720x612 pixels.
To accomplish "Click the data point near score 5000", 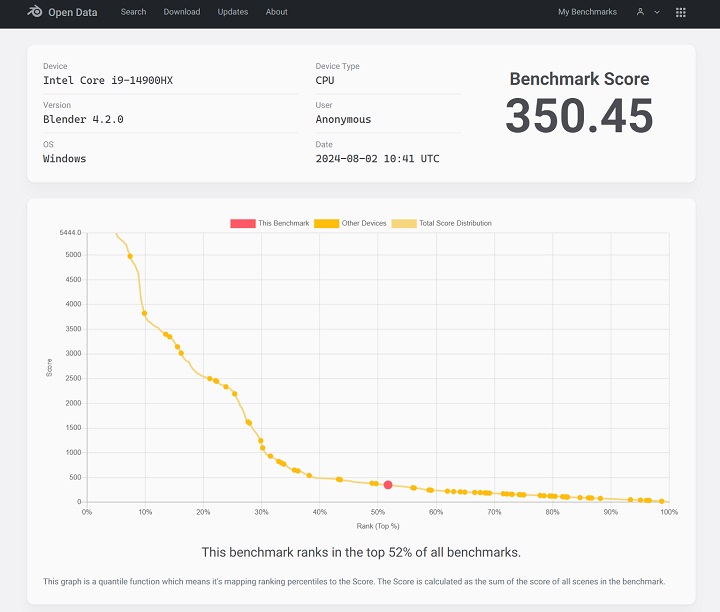I will click(130, 257).
